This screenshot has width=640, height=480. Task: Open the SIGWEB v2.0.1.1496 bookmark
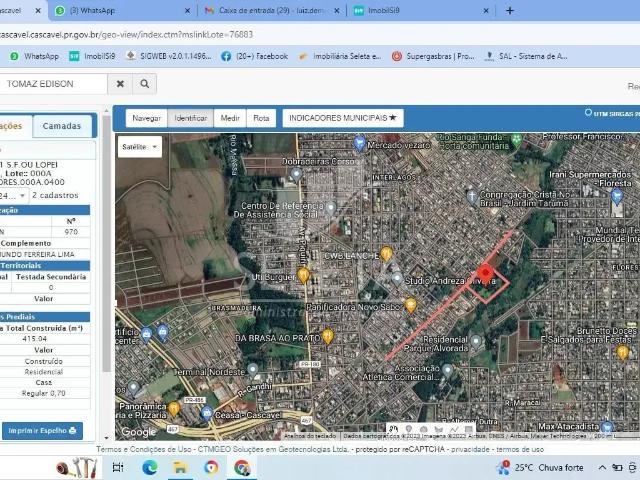pyautogui.click(x=169, y=56)
